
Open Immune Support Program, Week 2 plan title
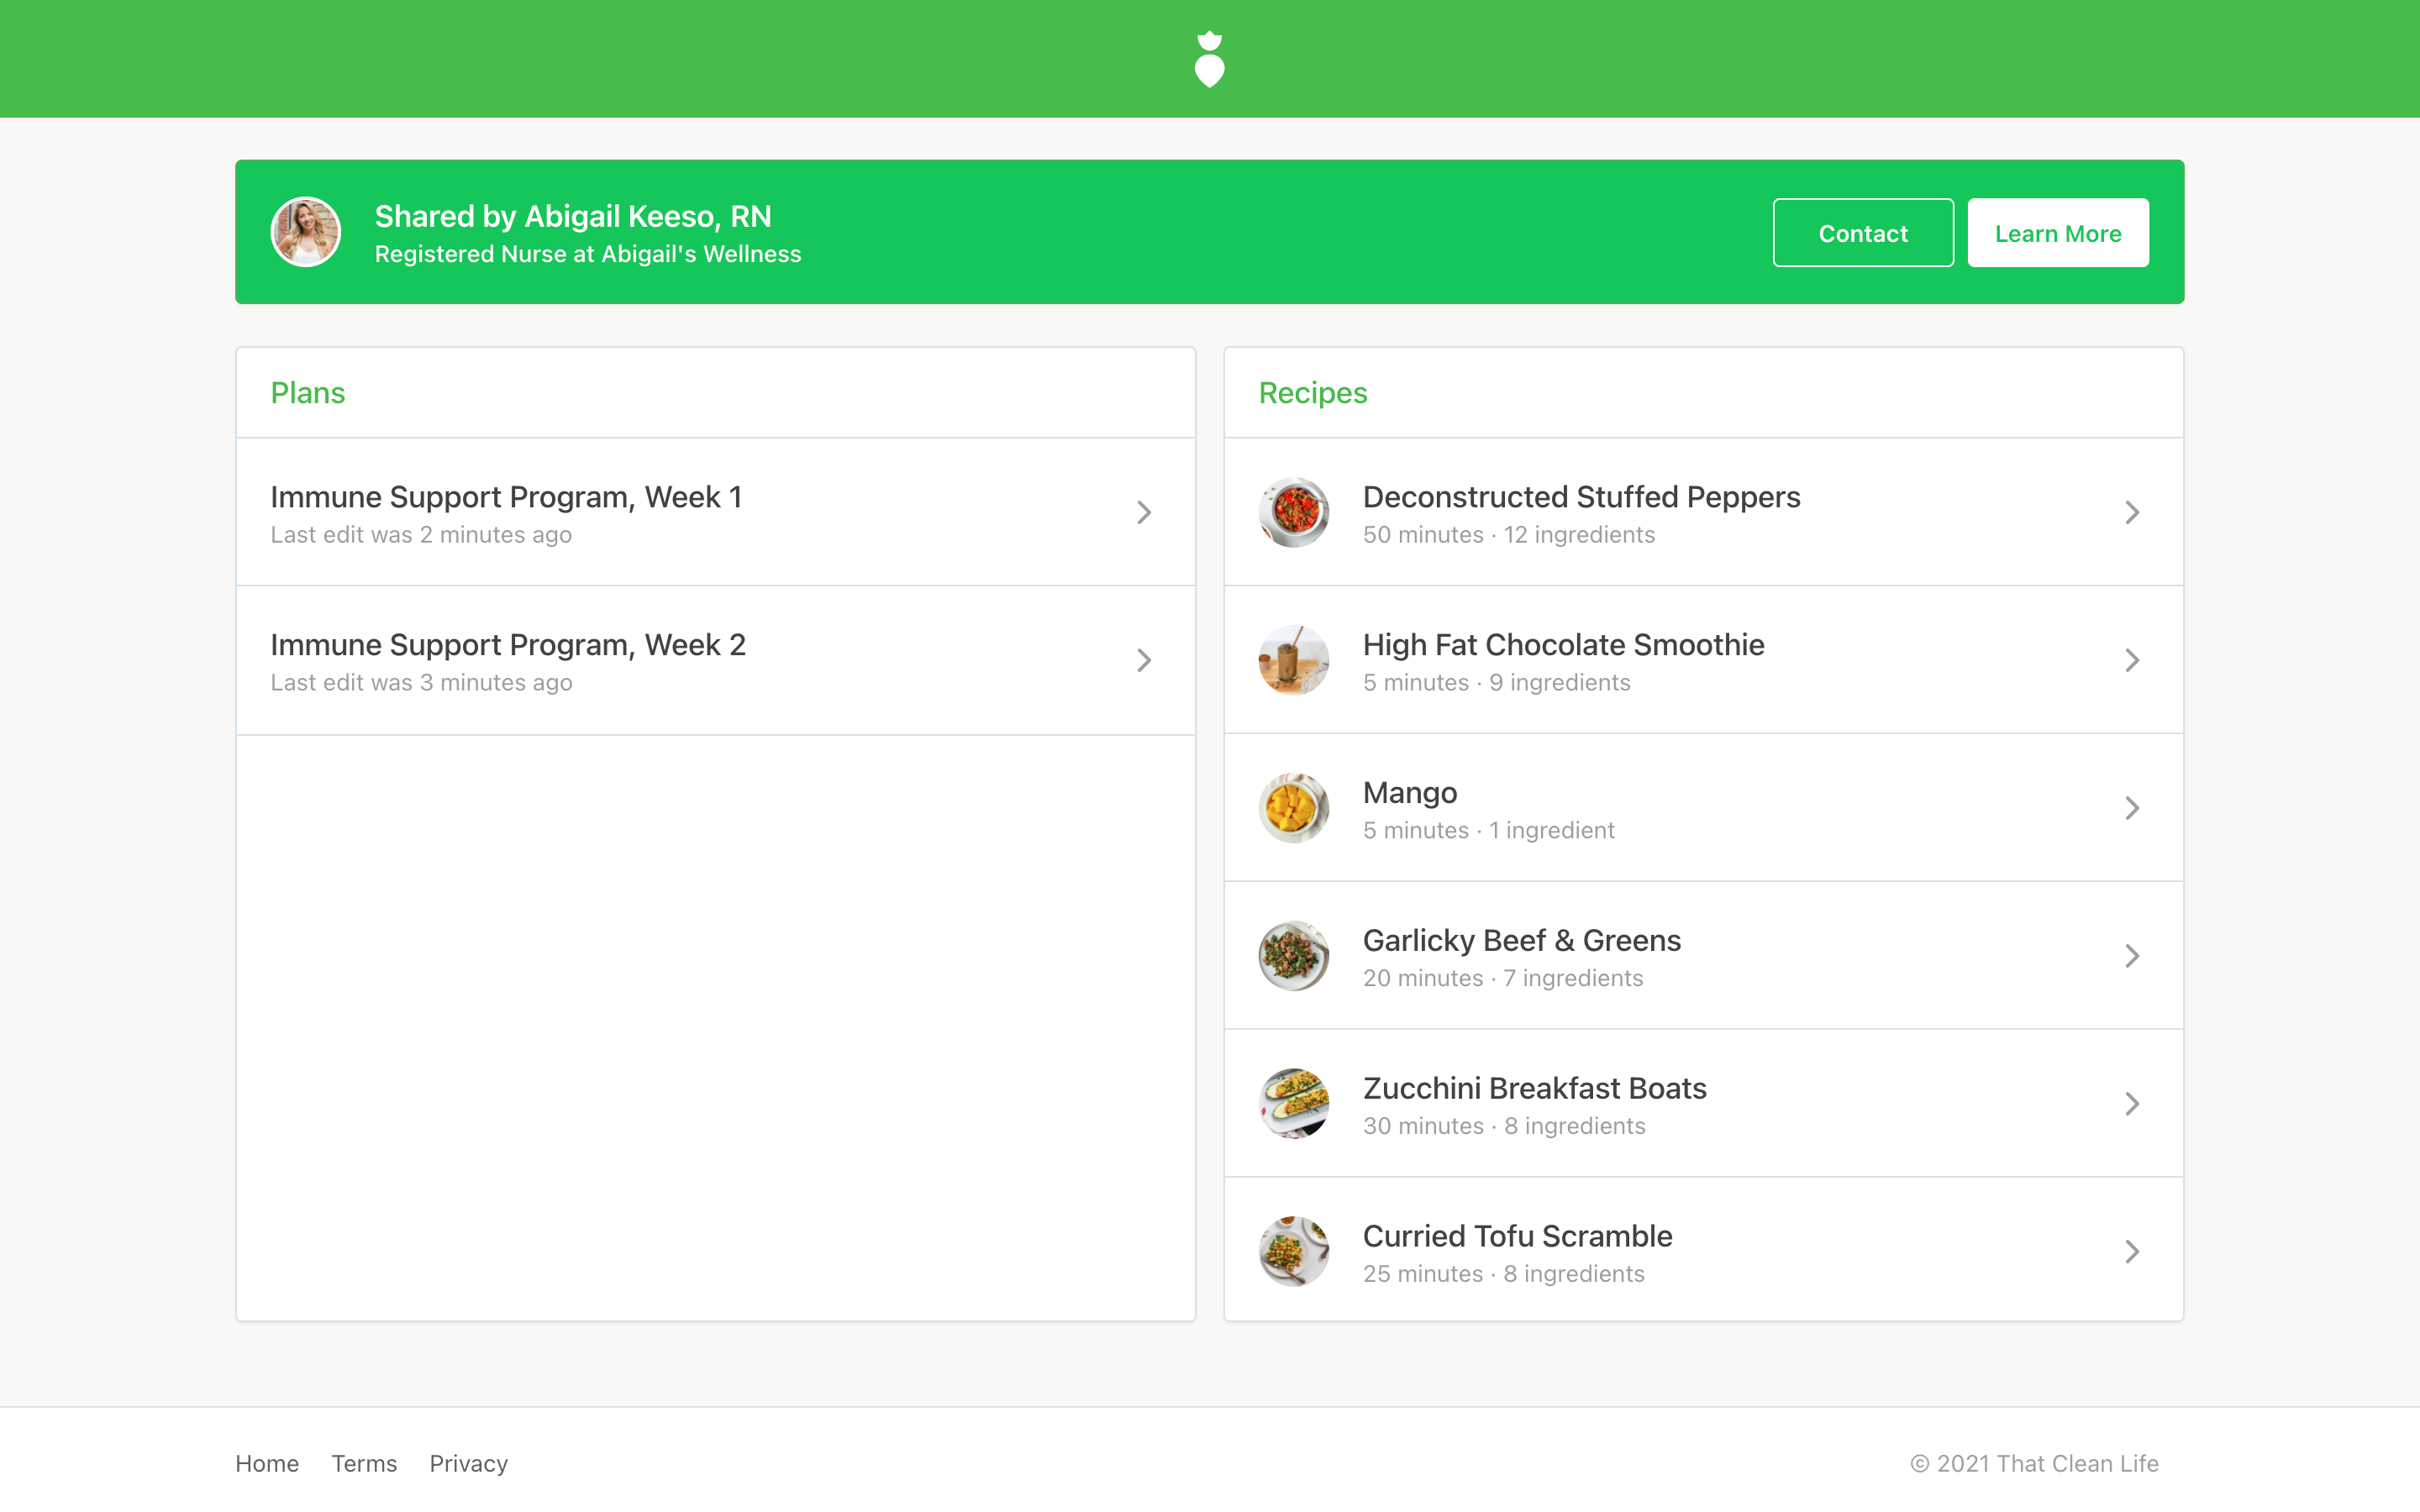point(508,645)
